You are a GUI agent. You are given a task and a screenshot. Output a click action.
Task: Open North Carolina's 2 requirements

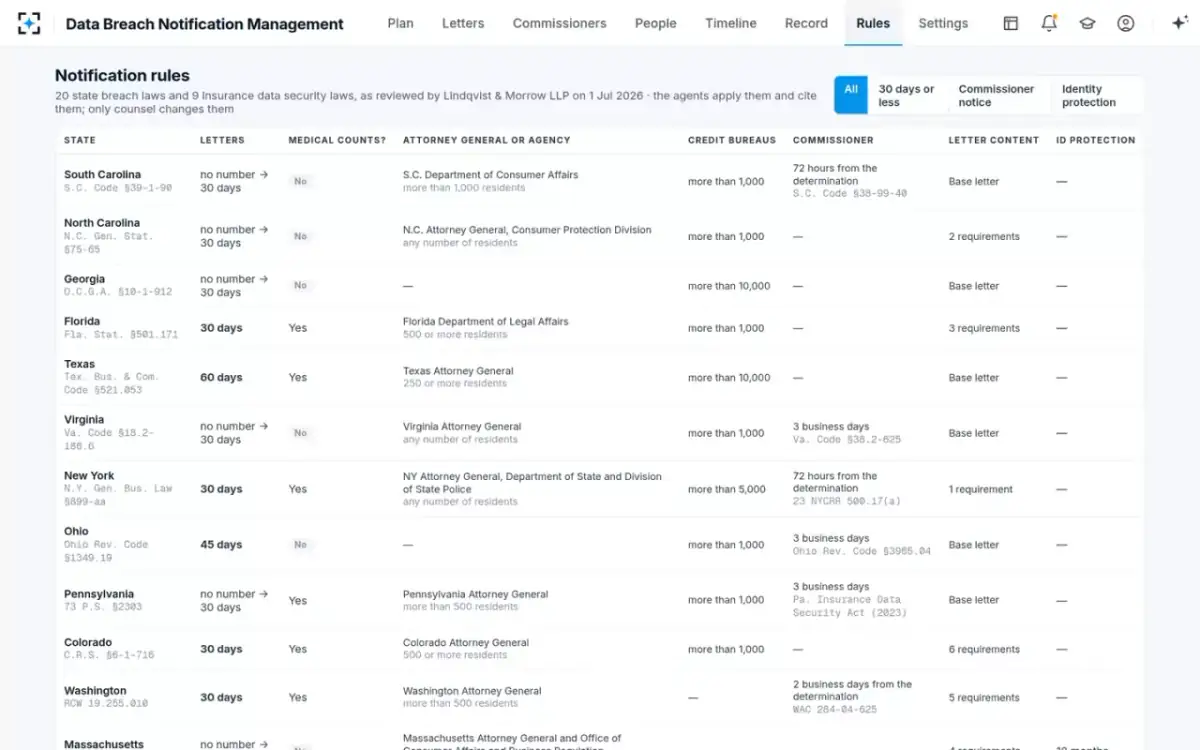[x=984, y=237]
